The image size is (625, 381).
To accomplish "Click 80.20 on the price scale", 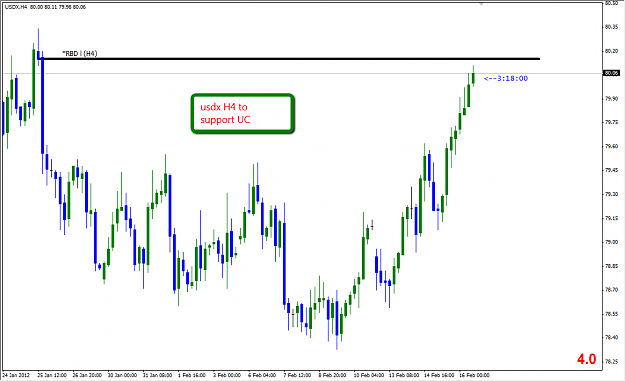I will coord(611,51).
